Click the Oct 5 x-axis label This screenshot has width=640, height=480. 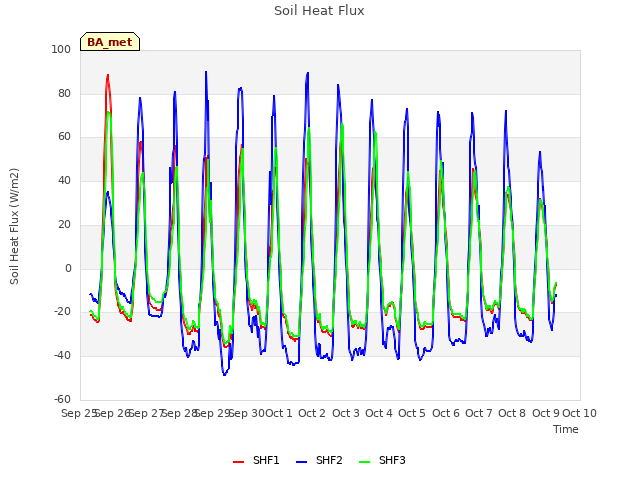point(412,413)
